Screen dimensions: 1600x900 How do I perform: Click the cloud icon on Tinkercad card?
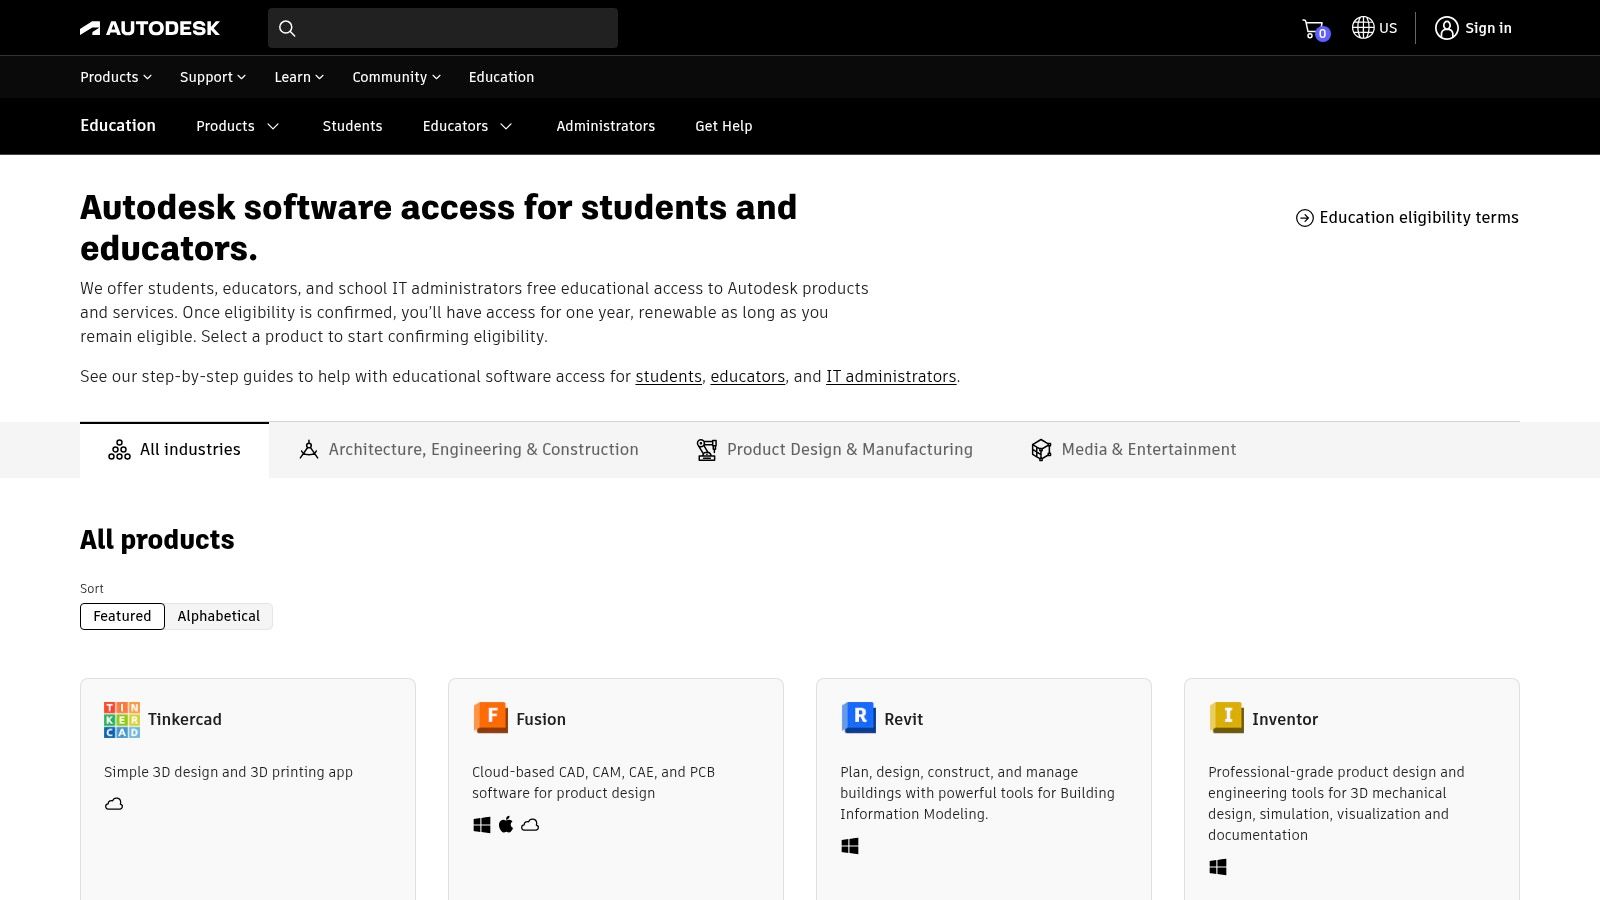click(x=114, y=804)
